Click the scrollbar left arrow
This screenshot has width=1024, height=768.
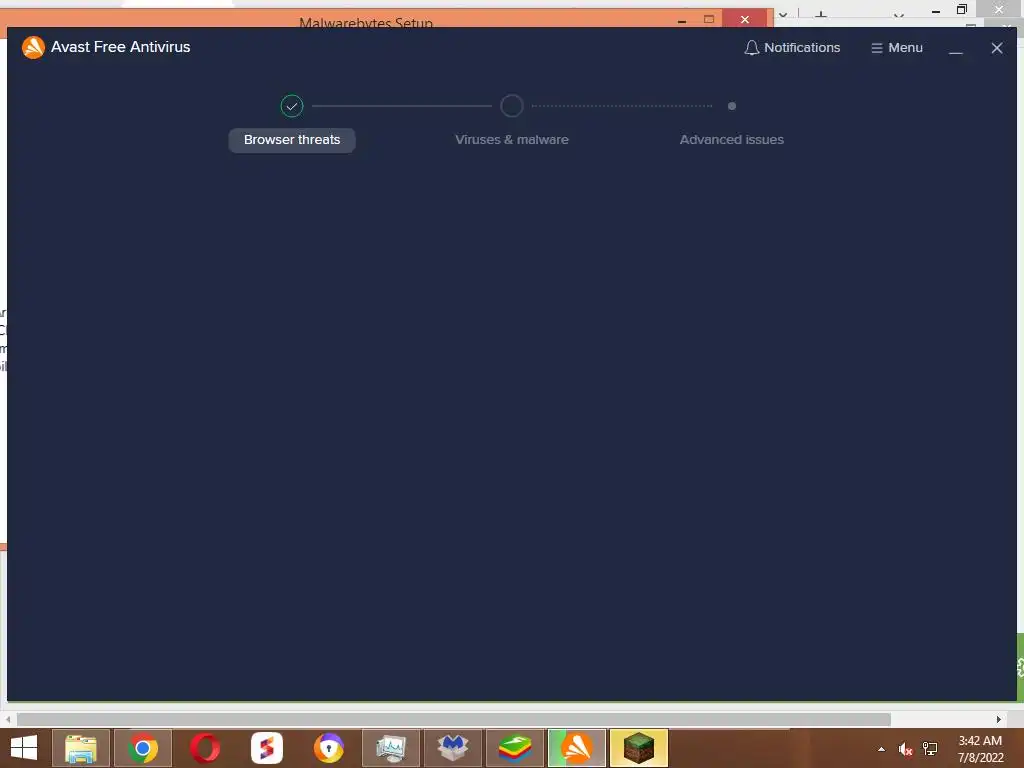[8, 719]
